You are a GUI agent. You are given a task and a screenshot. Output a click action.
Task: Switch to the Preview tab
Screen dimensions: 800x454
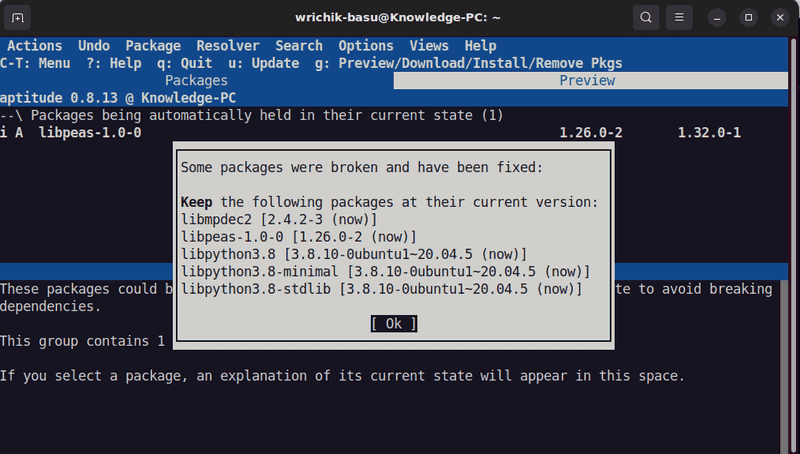tap(587, 81)
